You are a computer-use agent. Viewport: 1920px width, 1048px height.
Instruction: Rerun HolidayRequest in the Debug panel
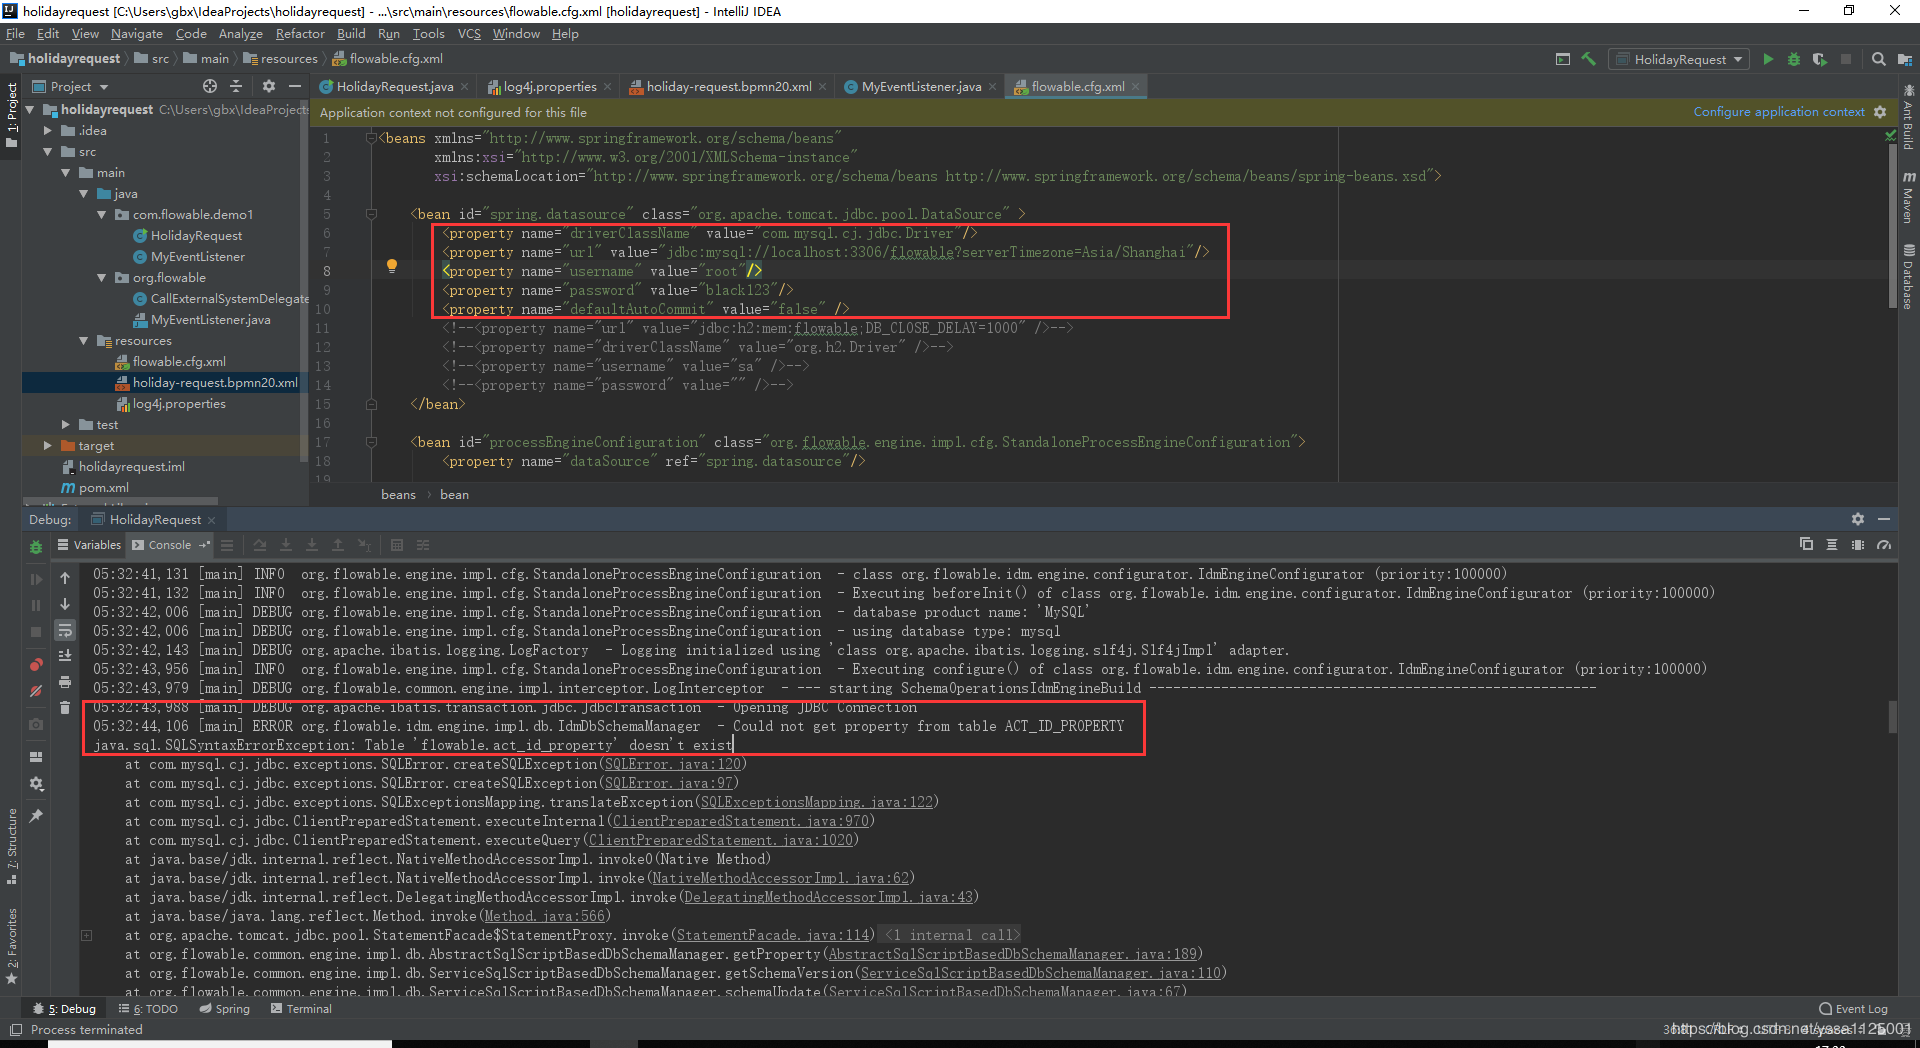36,547
